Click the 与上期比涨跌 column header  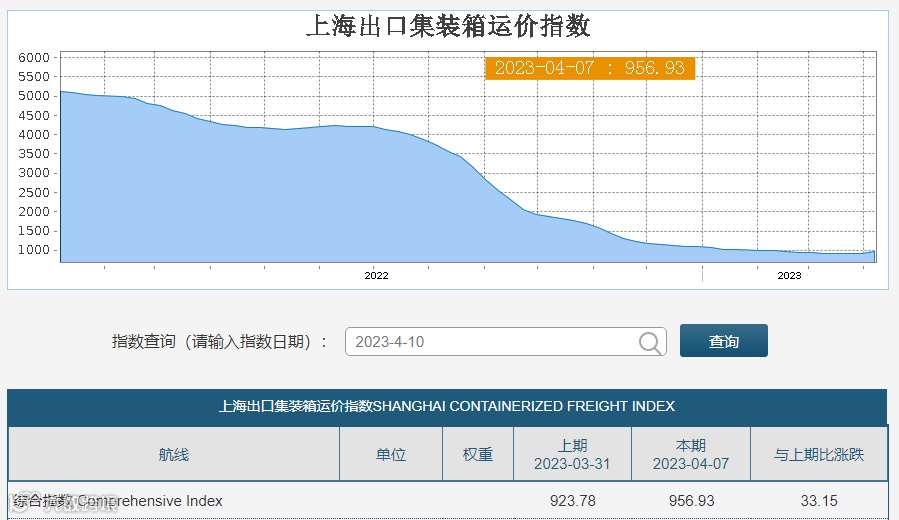click(x=819, y=455)
